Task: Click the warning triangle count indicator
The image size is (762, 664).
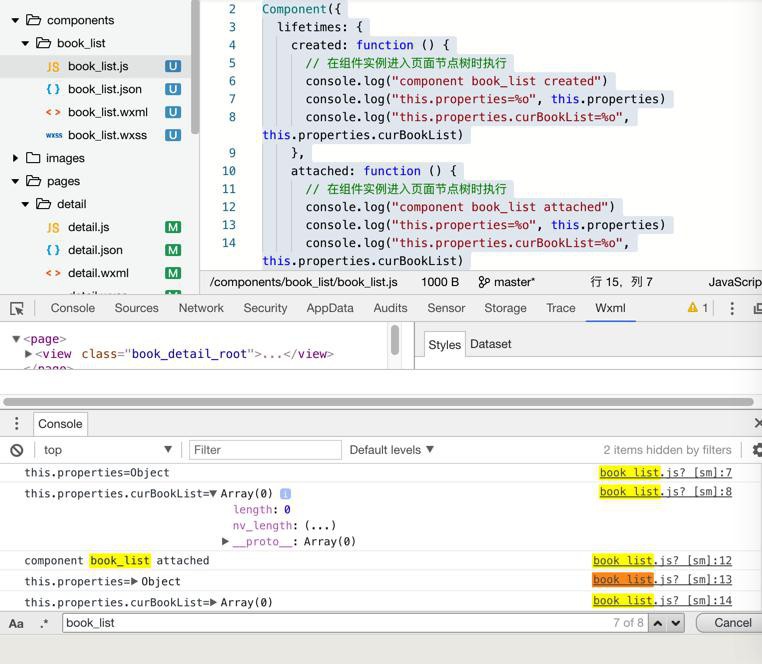Action: pos(697,309)
